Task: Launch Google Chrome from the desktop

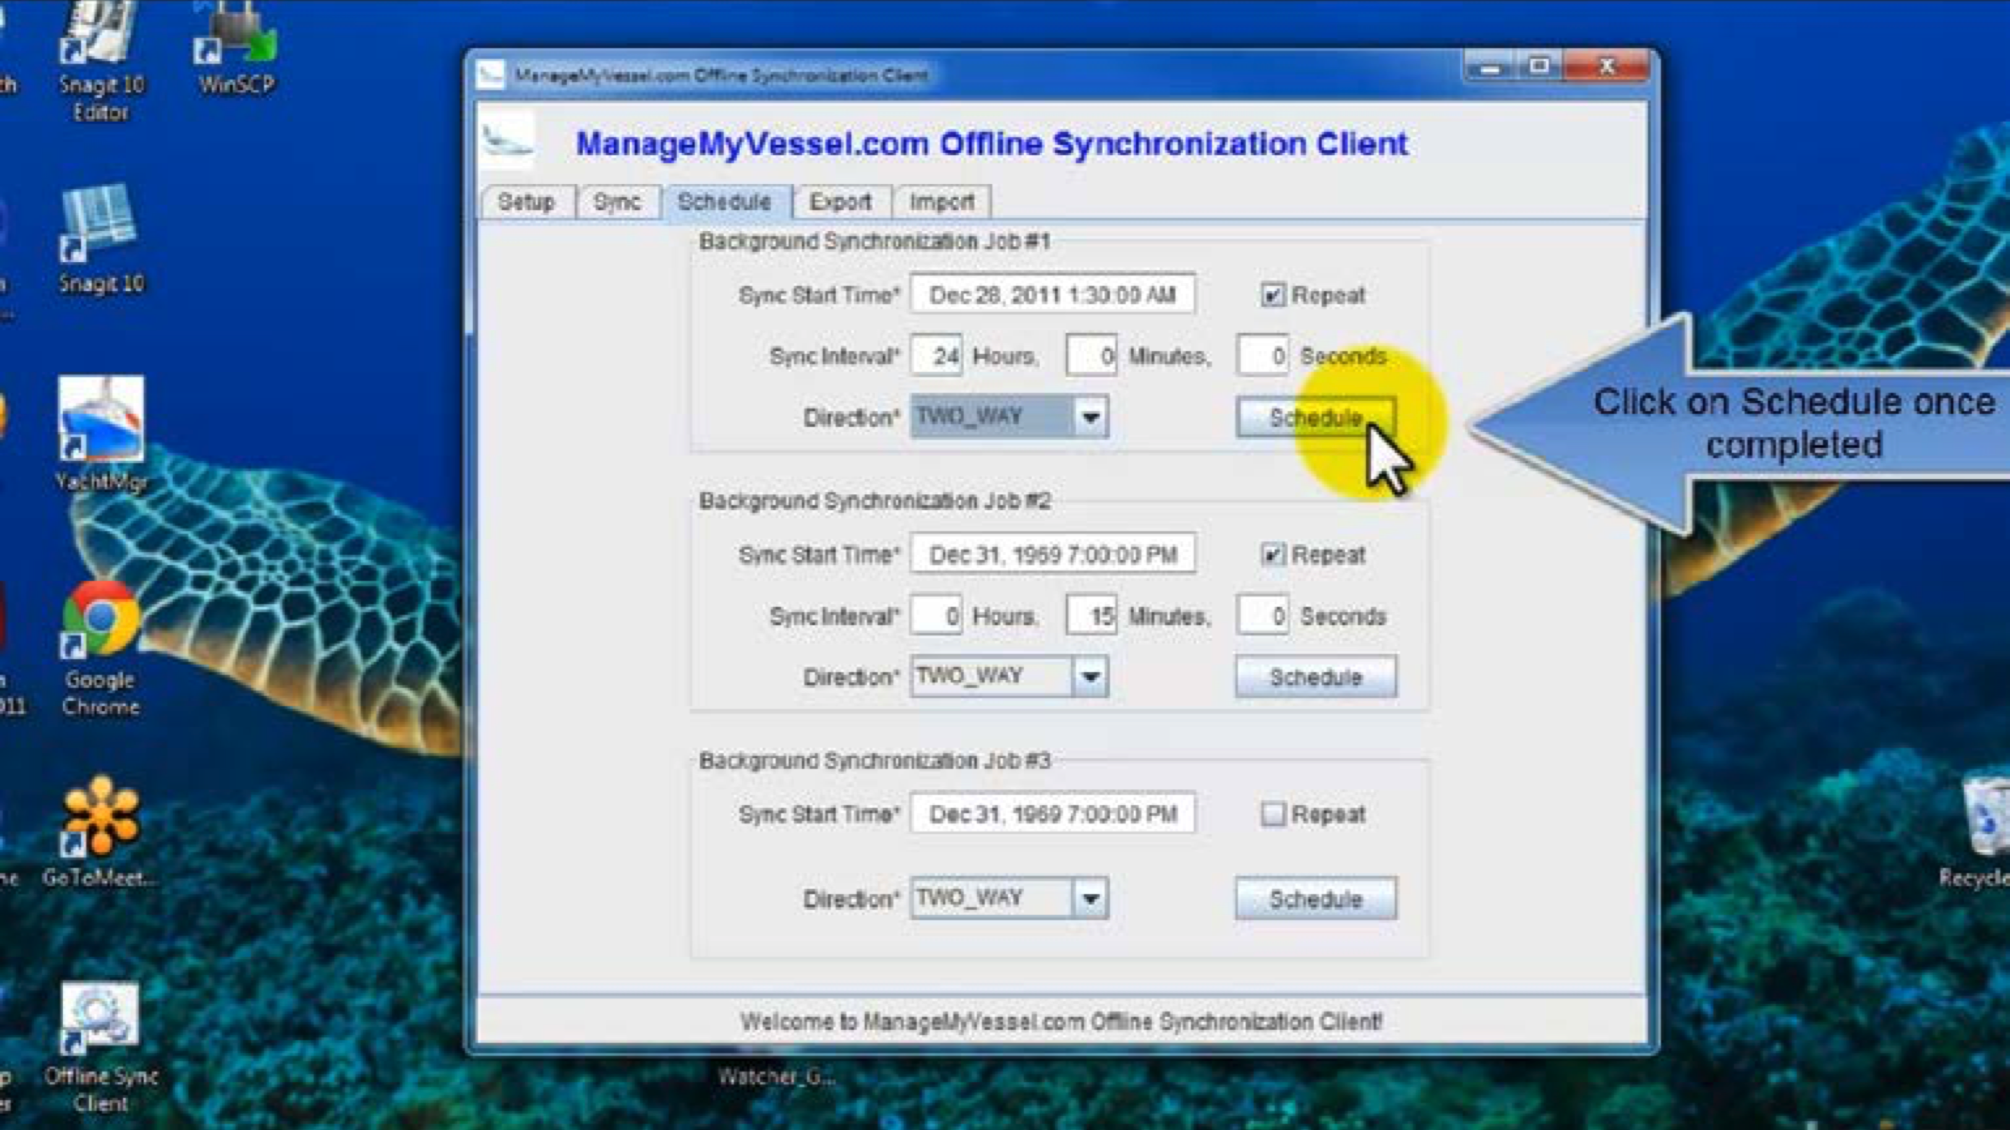Action: 100,648
